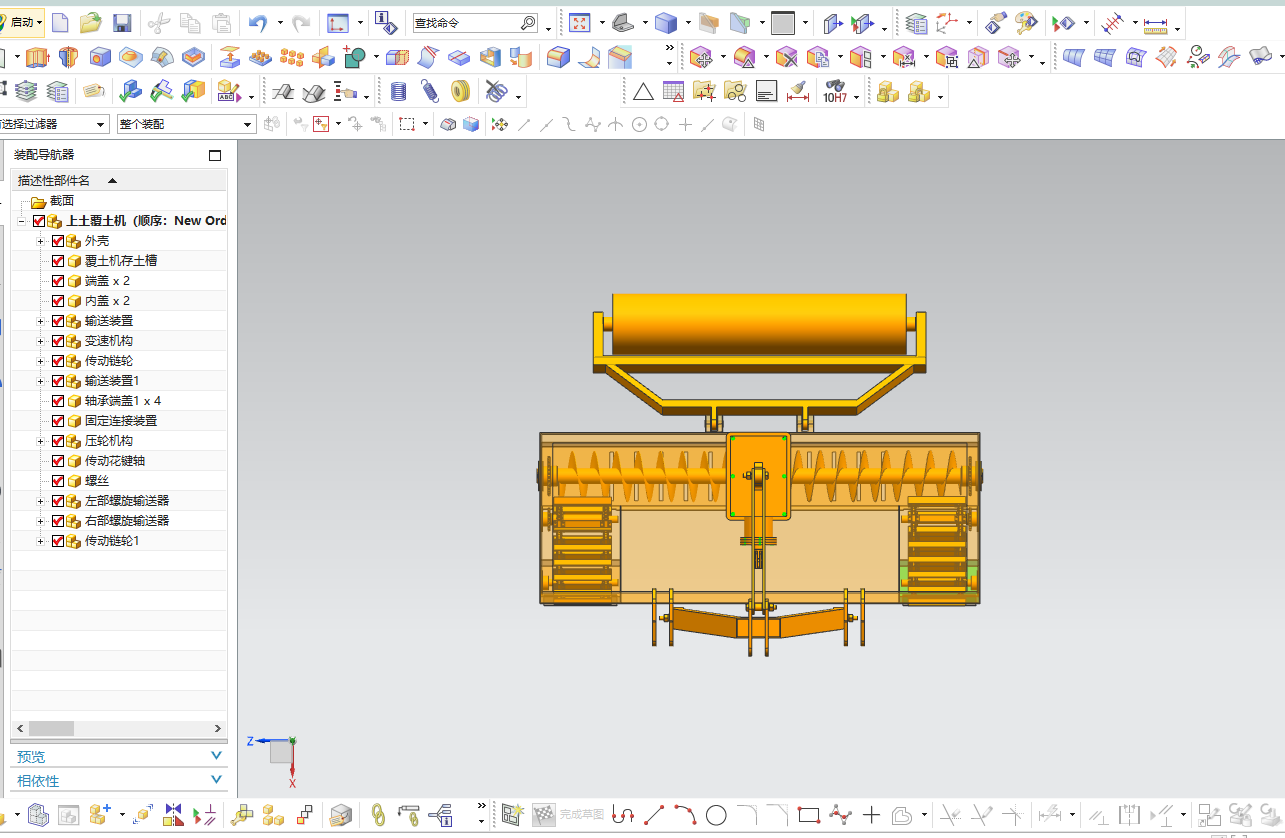Click the assembly chain constraints icon

click(x=378, y=815)
